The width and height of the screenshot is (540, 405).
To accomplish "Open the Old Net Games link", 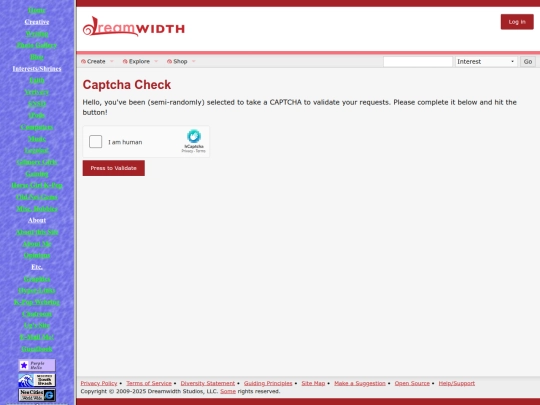I will click(x=37, y=197).
